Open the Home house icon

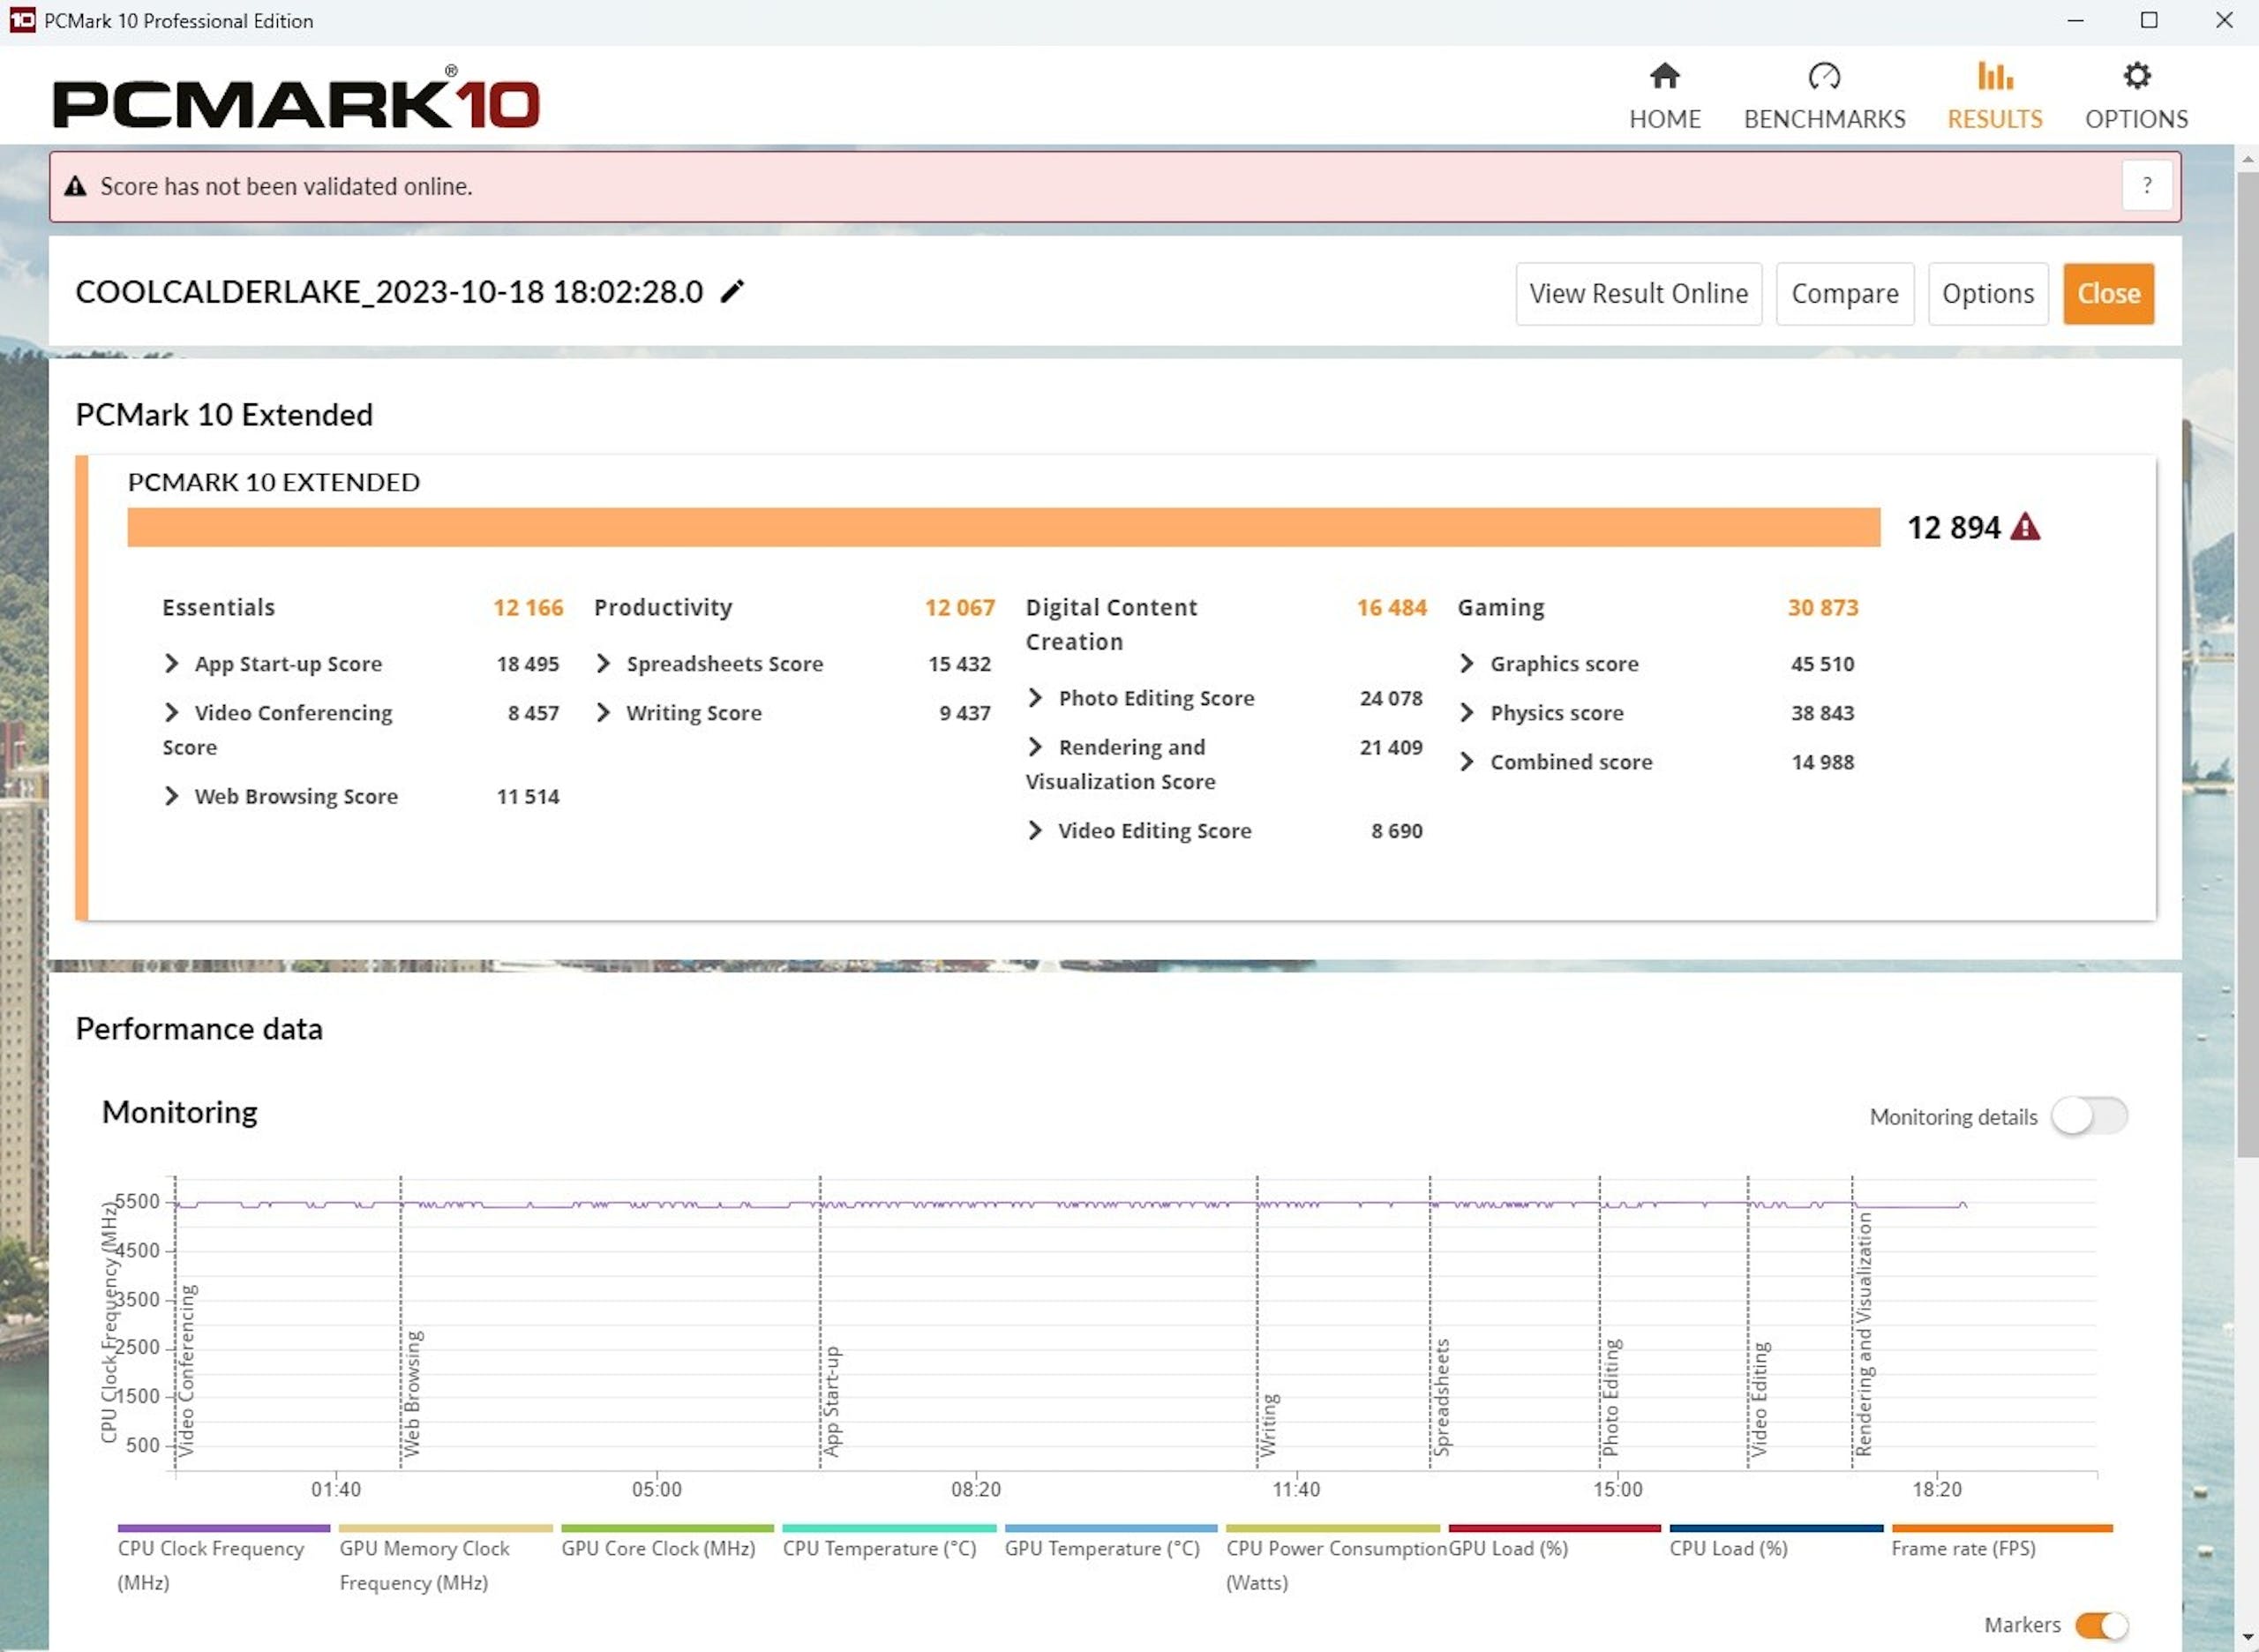[x=1664, y=76]
